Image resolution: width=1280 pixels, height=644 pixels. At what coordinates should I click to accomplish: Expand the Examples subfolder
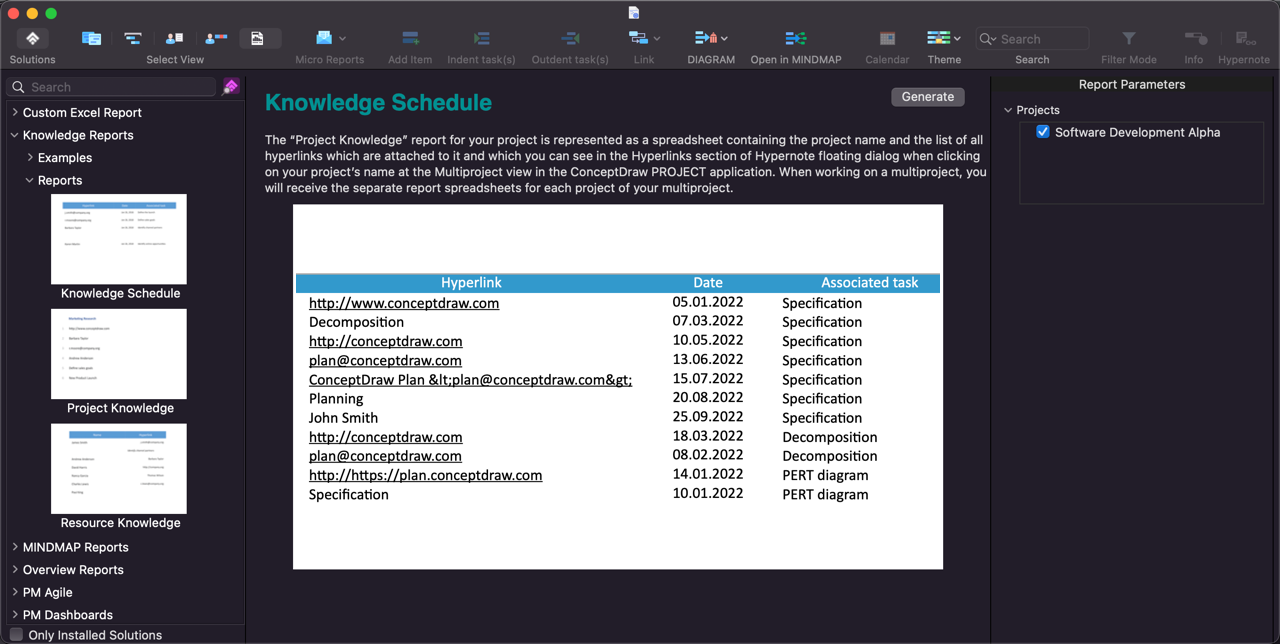30,157
